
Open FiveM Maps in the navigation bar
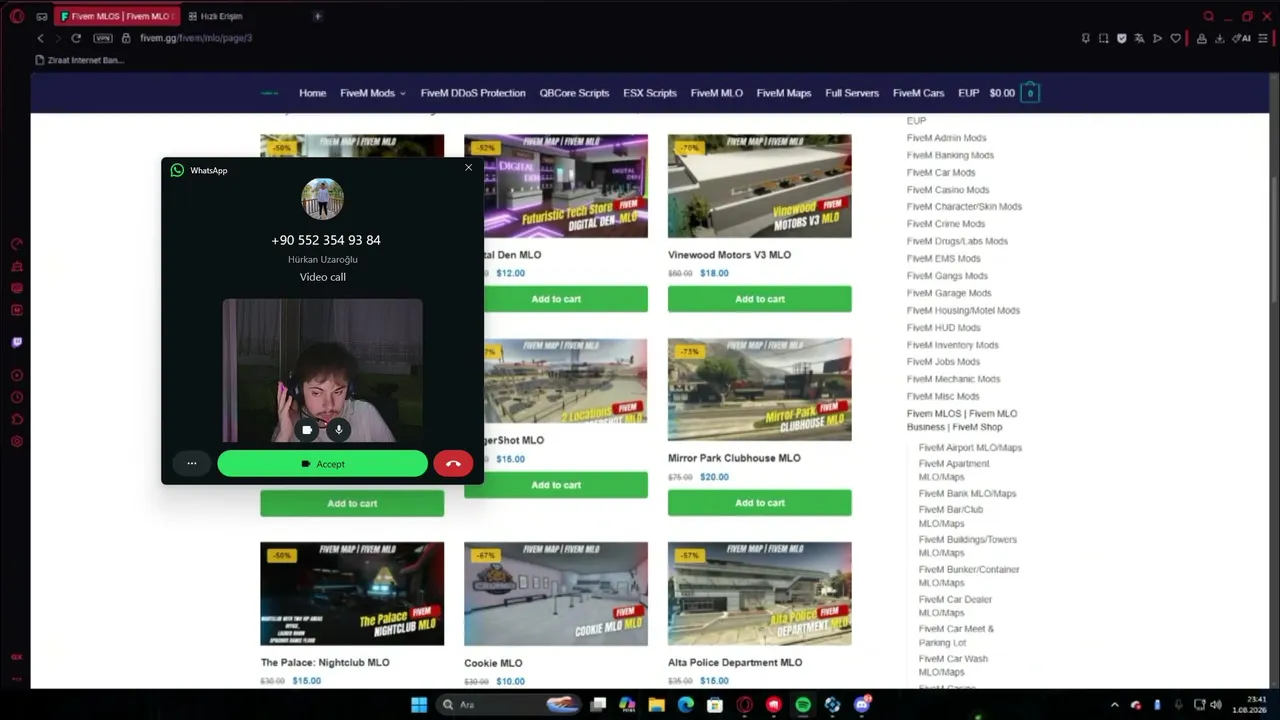[x=784, y=93]
